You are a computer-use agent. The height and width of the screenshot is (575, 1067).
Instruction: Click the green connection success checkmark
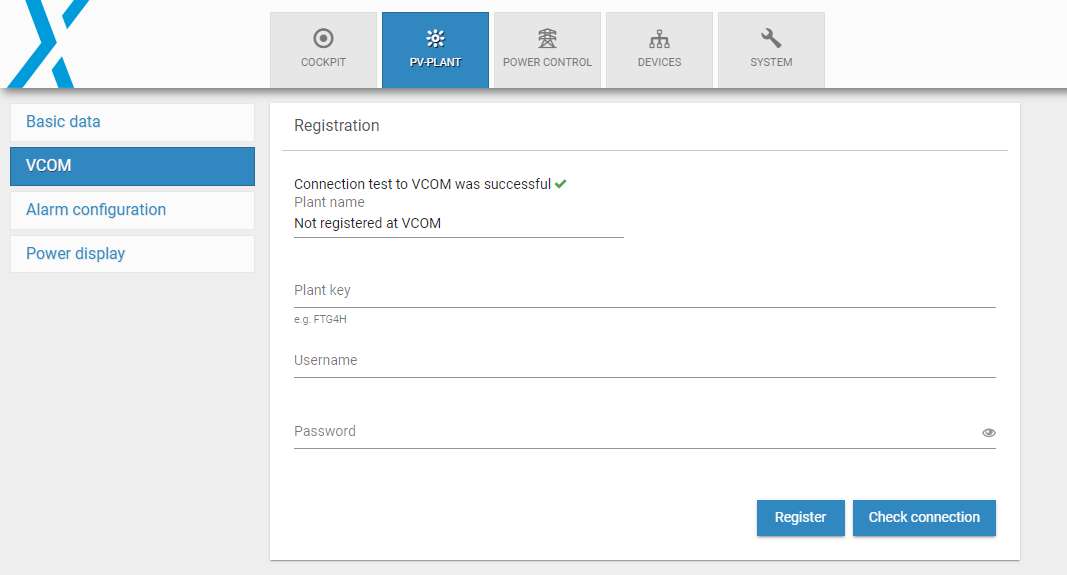(x=561, y=184)
